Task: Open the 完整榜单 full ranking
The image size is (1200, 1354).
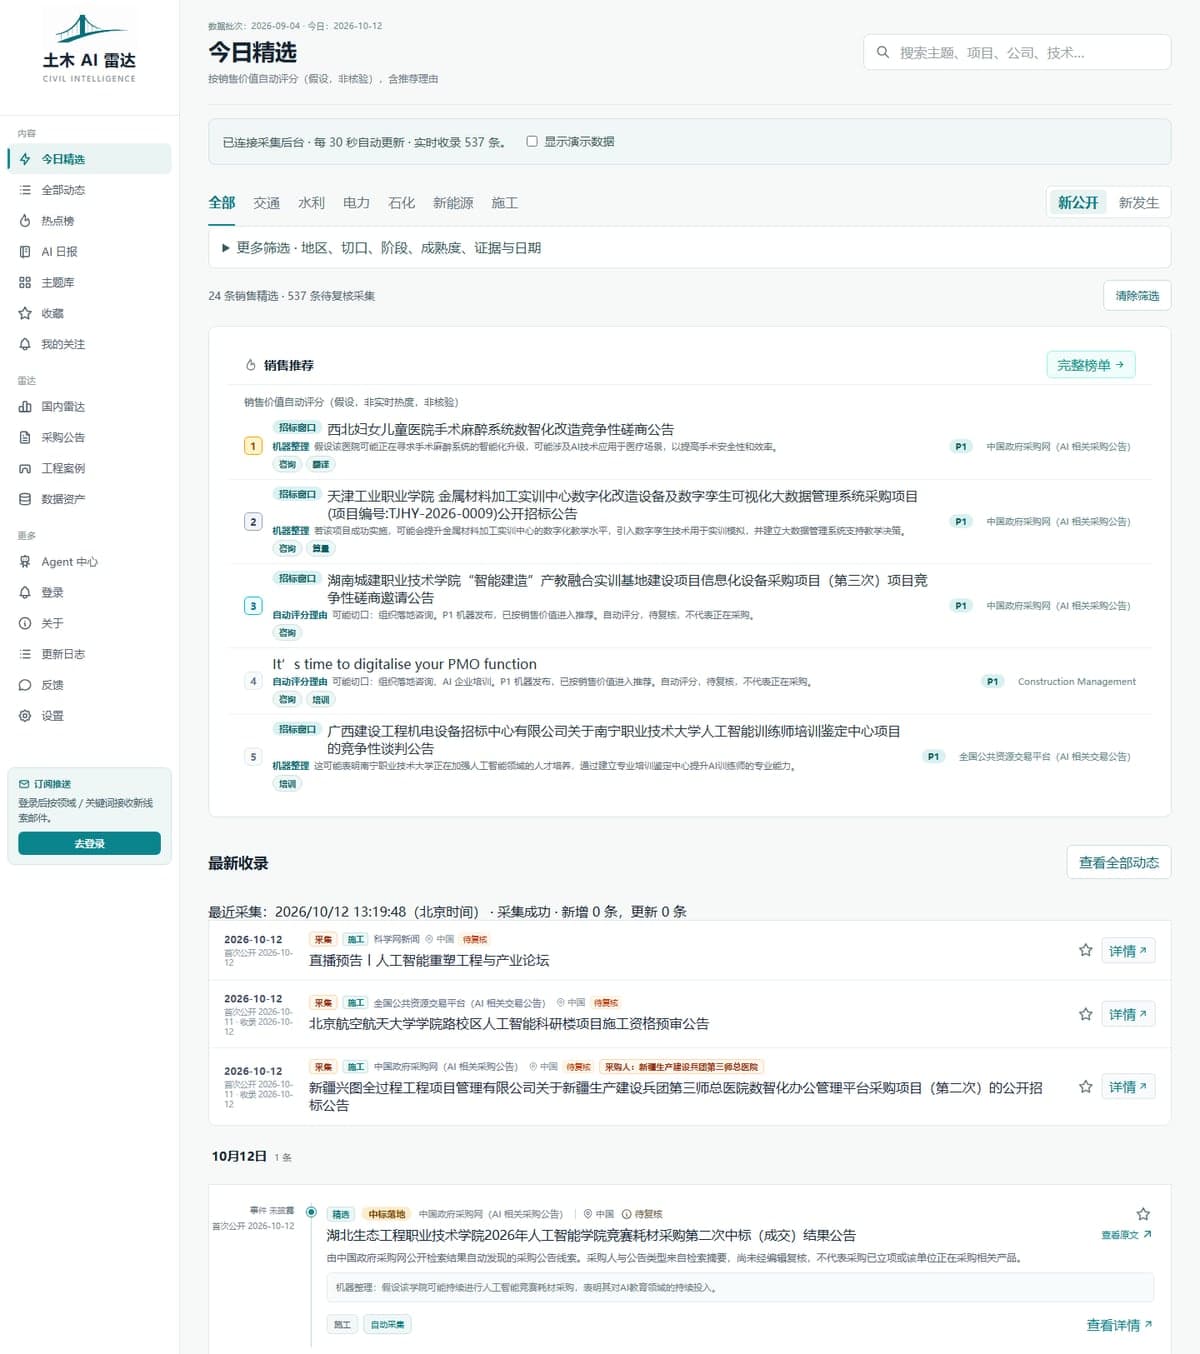Action: pyautogui.click(x=1090, y=365)
